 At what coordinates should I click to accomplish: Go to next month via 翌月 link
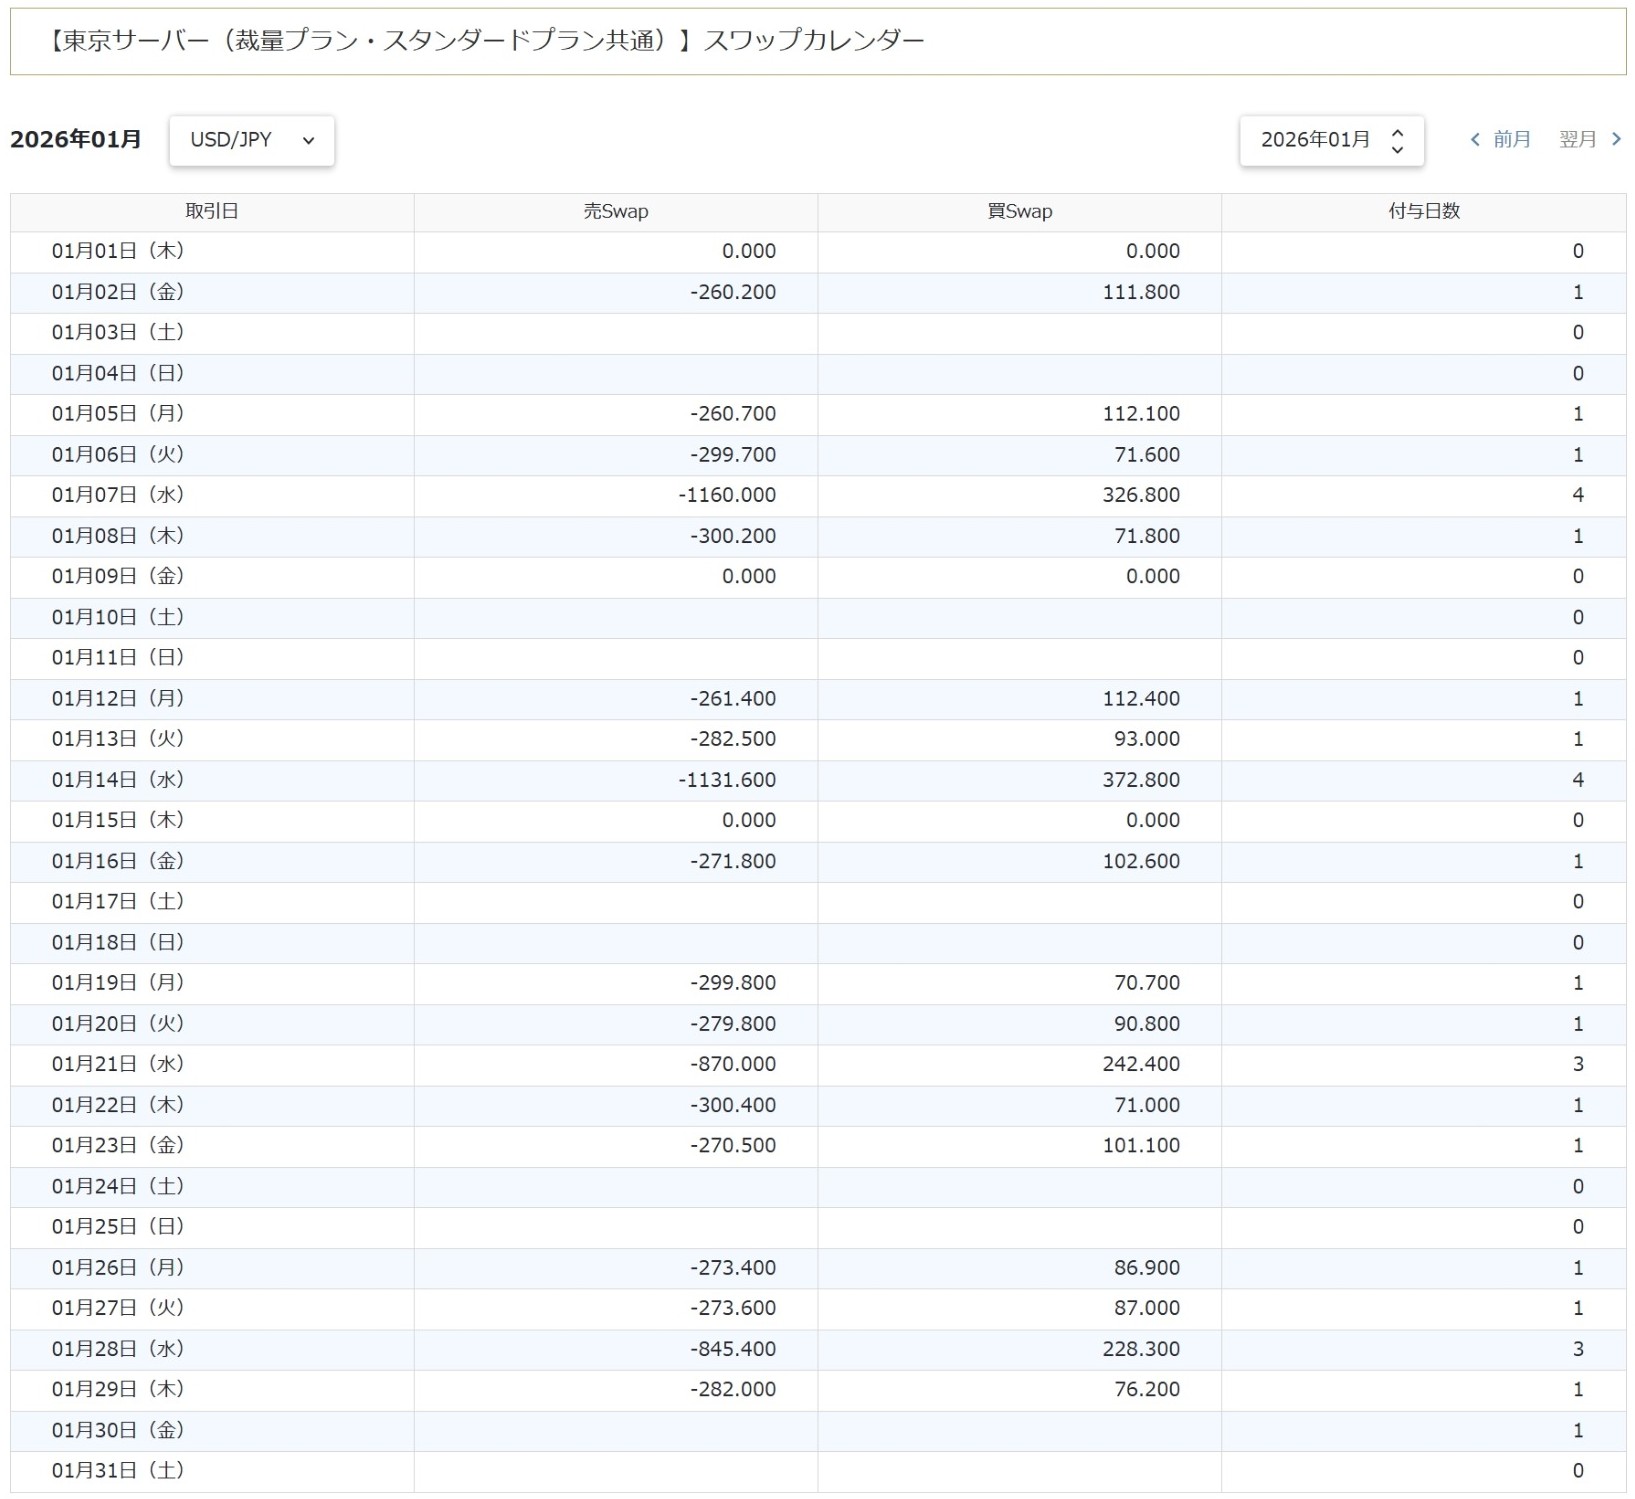[x=1590, y=140]
